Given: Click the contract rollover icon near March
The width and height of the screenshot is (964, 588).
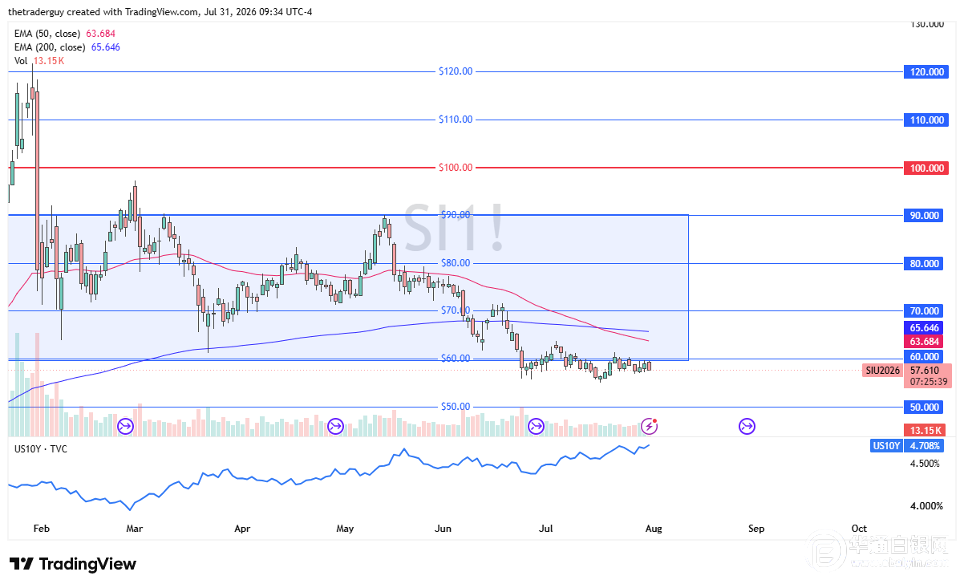Looking at the screenshot, I should (125, 426).
